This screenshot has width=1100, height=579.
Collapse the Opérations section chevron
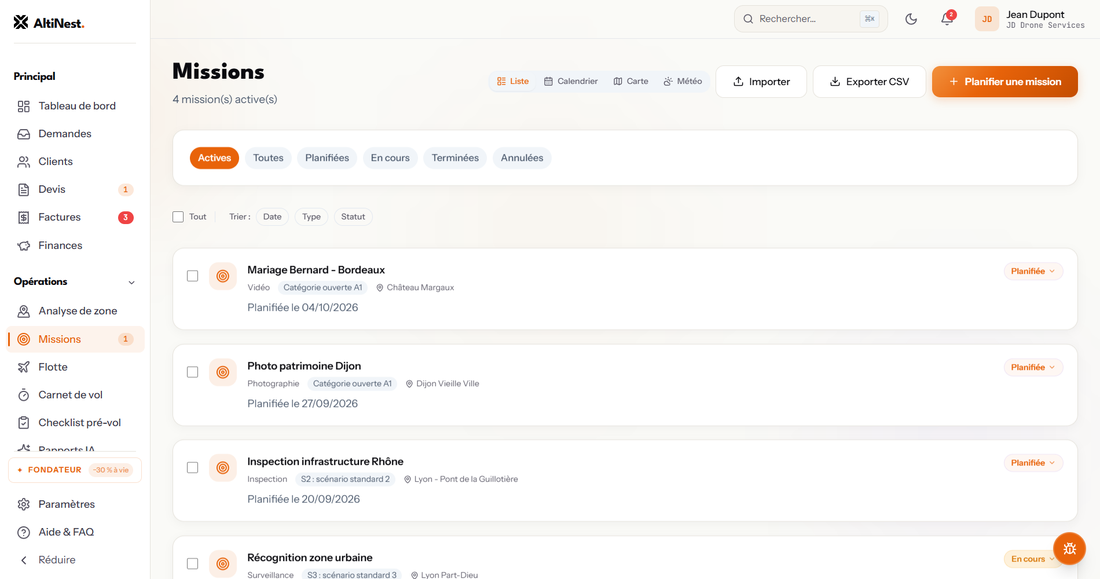pos(131,282)
